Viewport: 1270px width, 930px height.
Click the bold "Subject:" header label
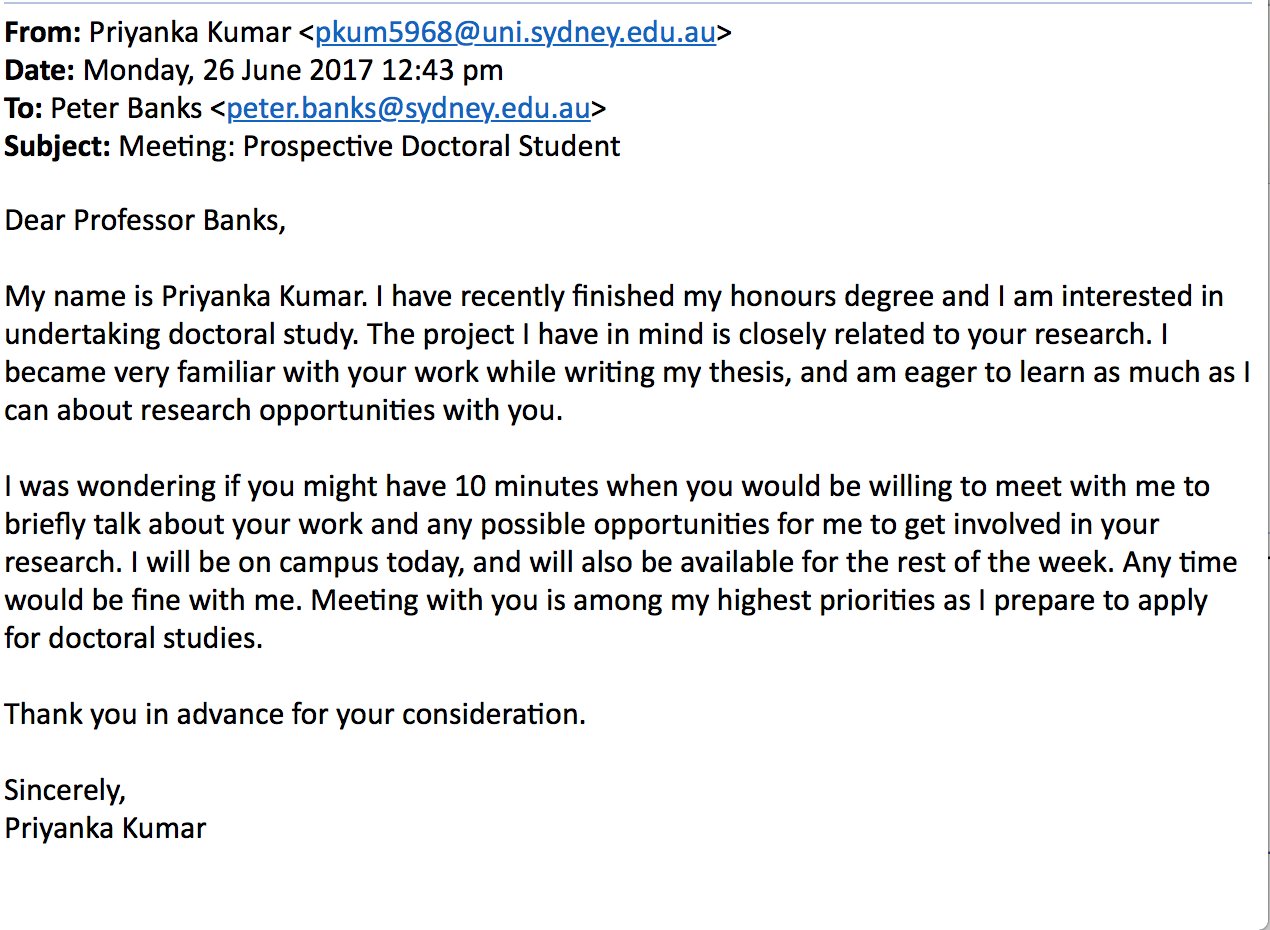click(58, 146)
